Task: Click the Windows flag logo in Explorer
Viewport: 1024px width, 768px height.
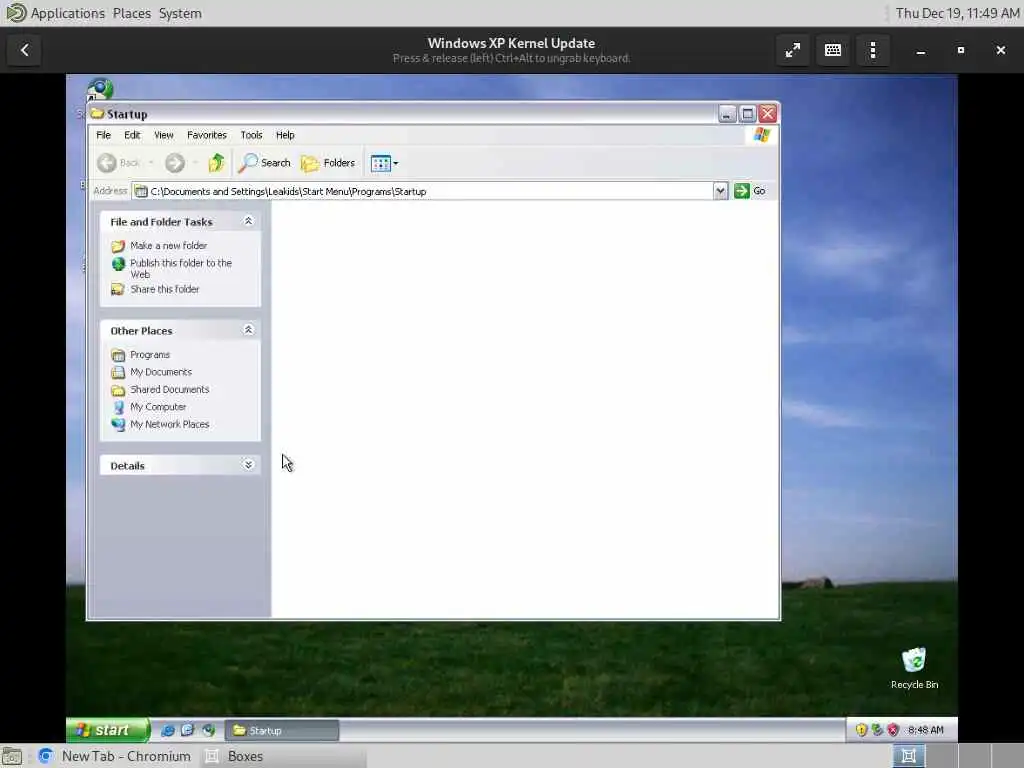Action: [761, 135]
